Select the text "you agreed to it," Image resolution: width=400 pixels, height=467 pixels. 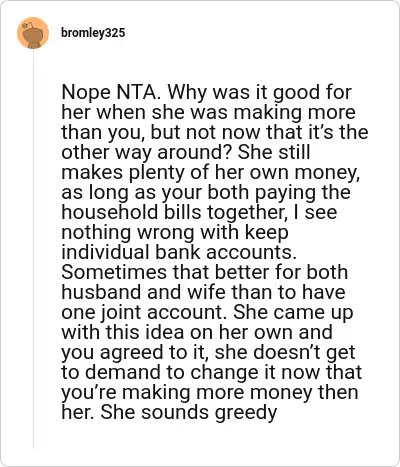pyautogui.click(x=135, y=352)
